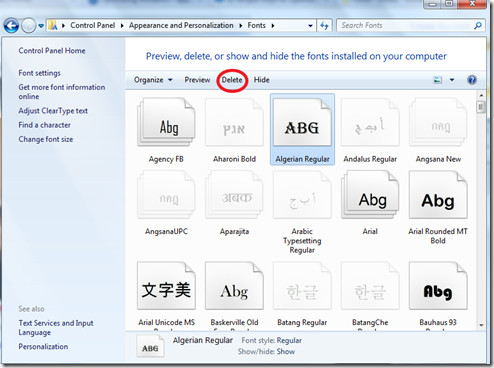Viewport: 494px width, 368px height.
Task: Select the Baskerville Old font icon
Action: point(234,286)
